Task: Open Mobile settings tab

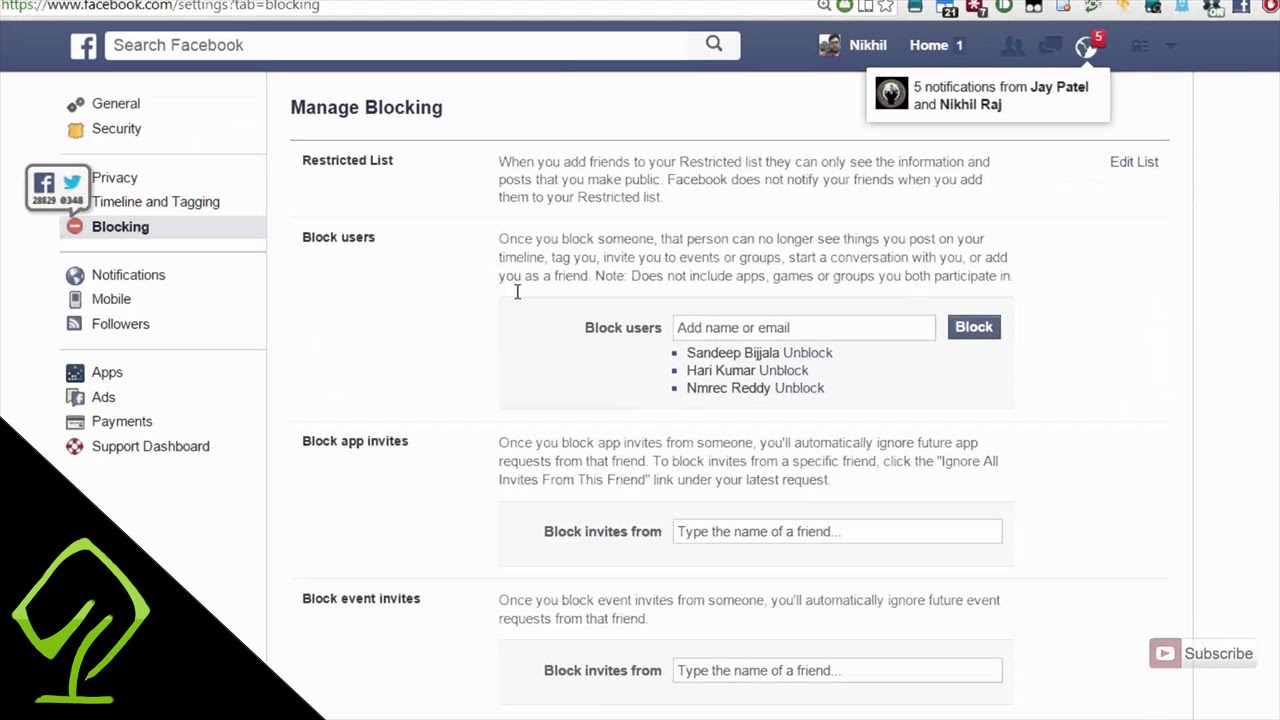Action: pos(111,299)
